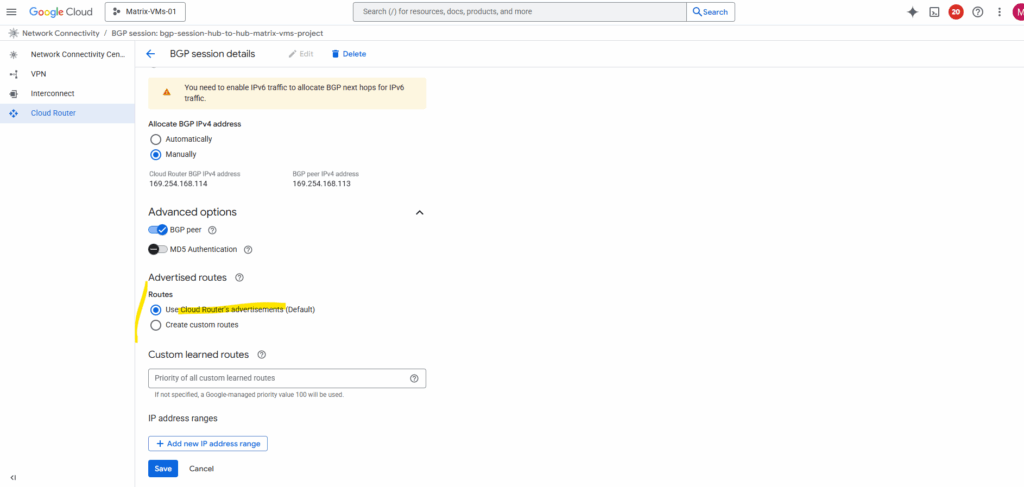
Task: Collapse the Advanced options section
Action: (420, 212)
